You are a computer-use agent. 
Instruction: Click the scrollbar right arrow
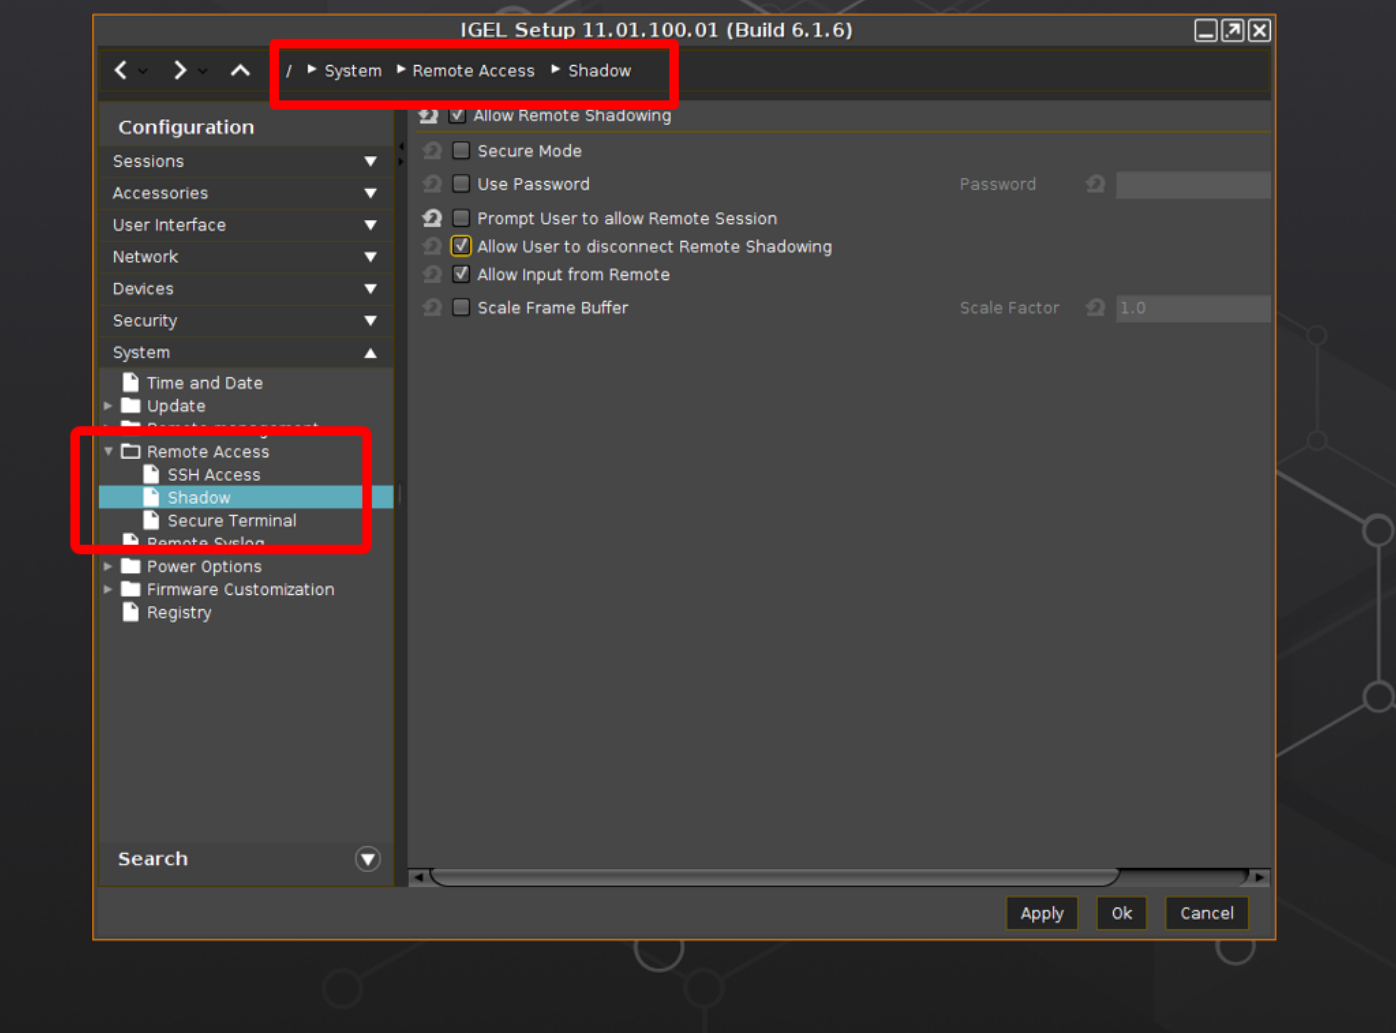(x=1260, y=877)
